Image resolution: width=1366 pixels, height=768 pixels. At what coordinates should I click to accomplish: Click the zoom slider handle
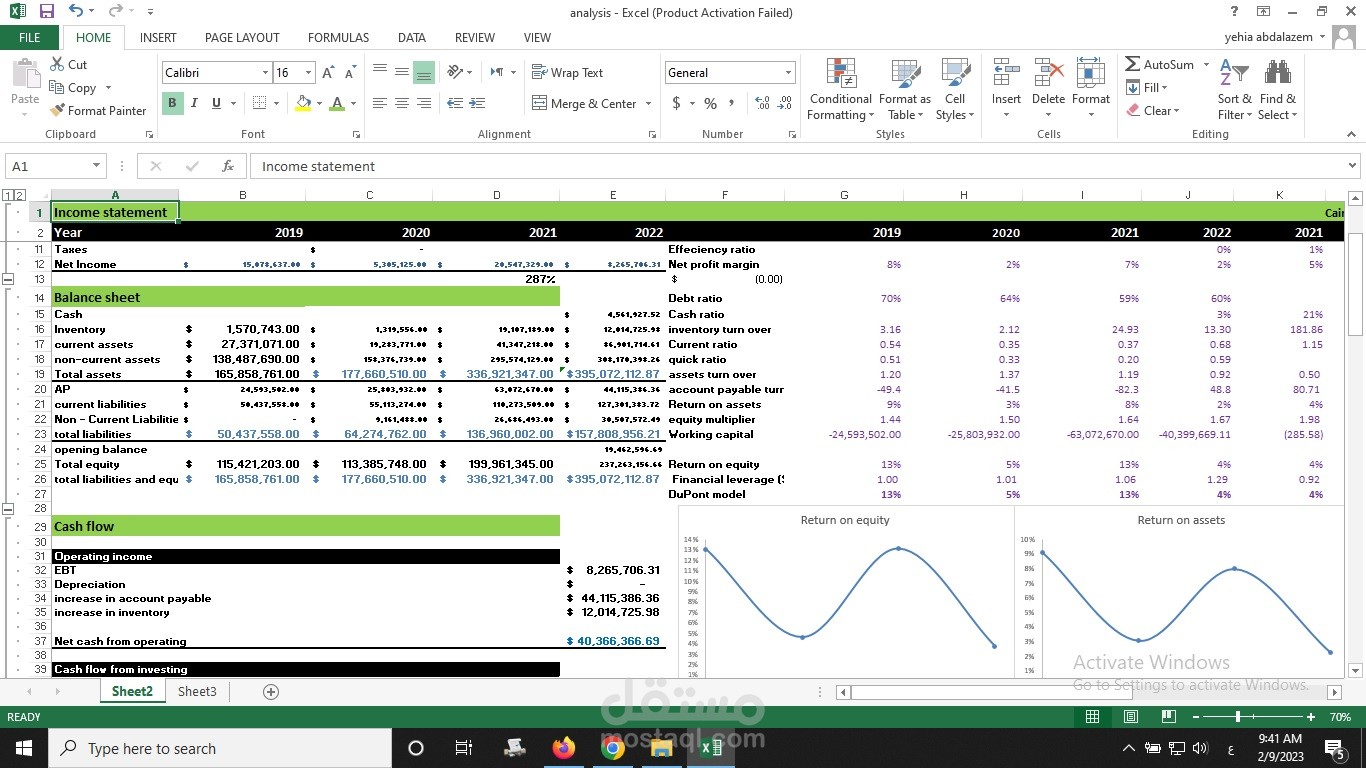[1238, 717]
